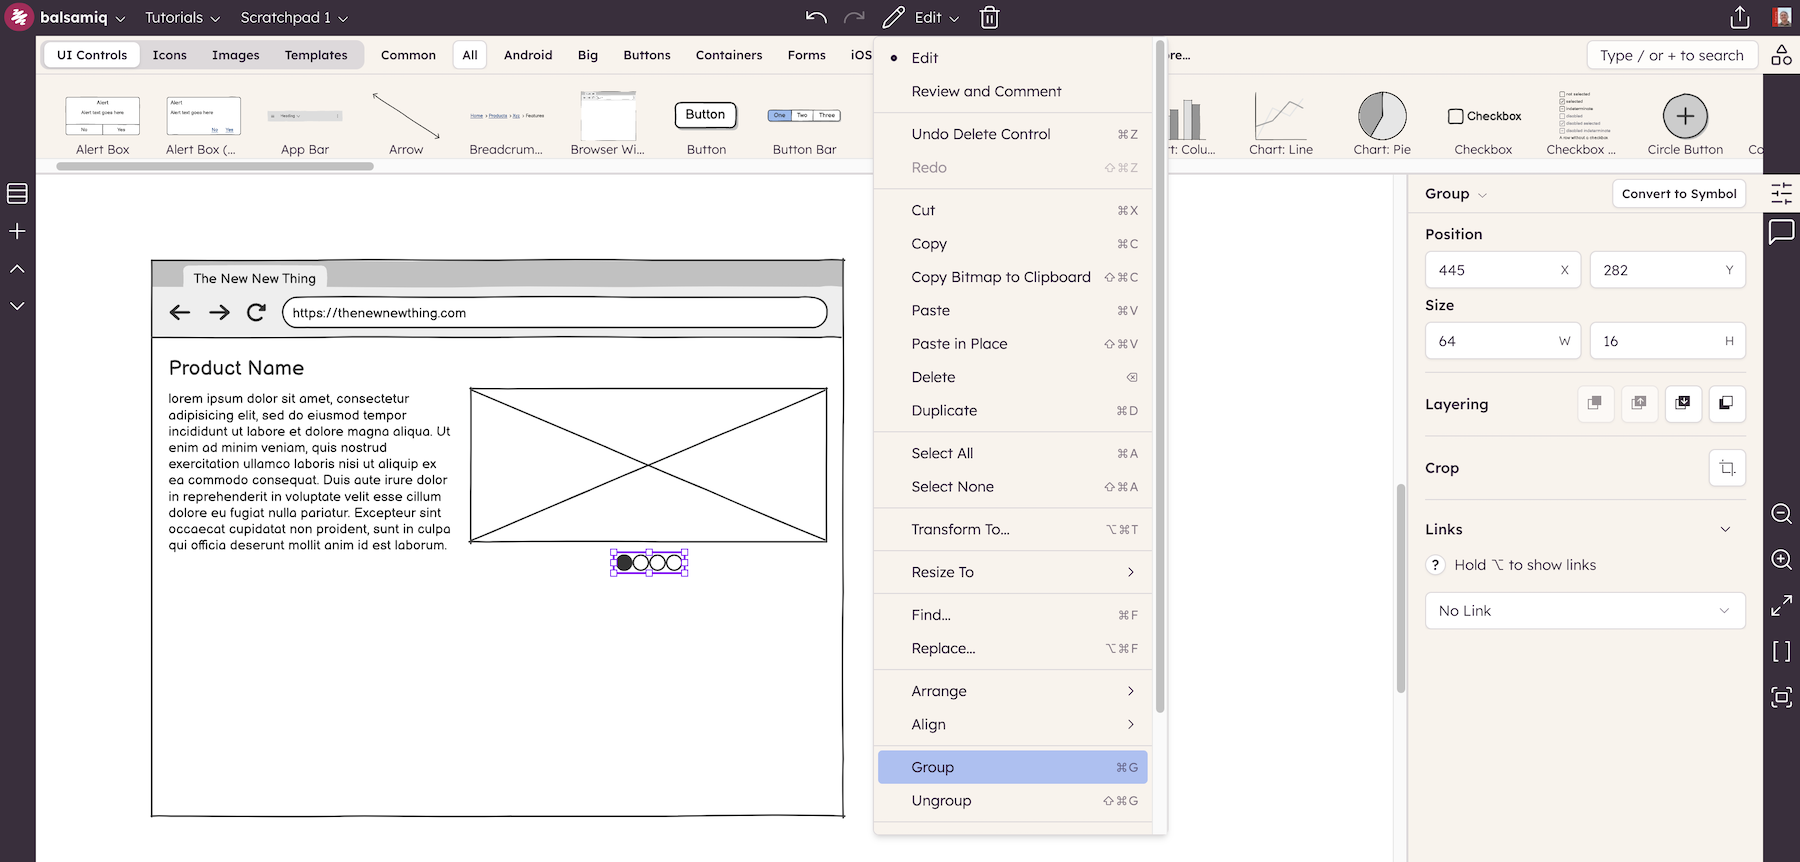Click the trash can delete icon
This screenshot has width=1800, height=862.
pyautogui.click(x=989, y=17)
